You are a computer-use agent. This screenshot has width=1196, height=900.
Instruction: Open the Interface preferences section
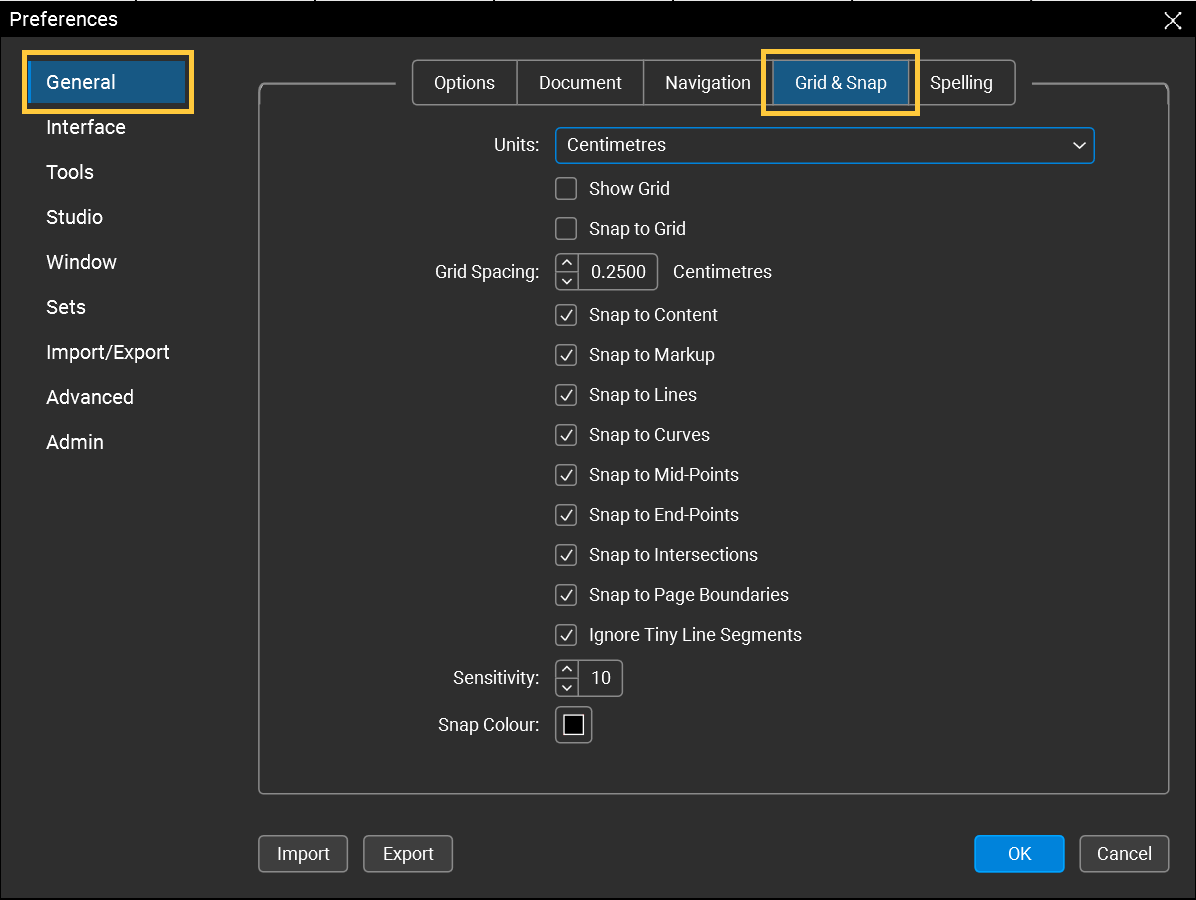click(85, 127)
